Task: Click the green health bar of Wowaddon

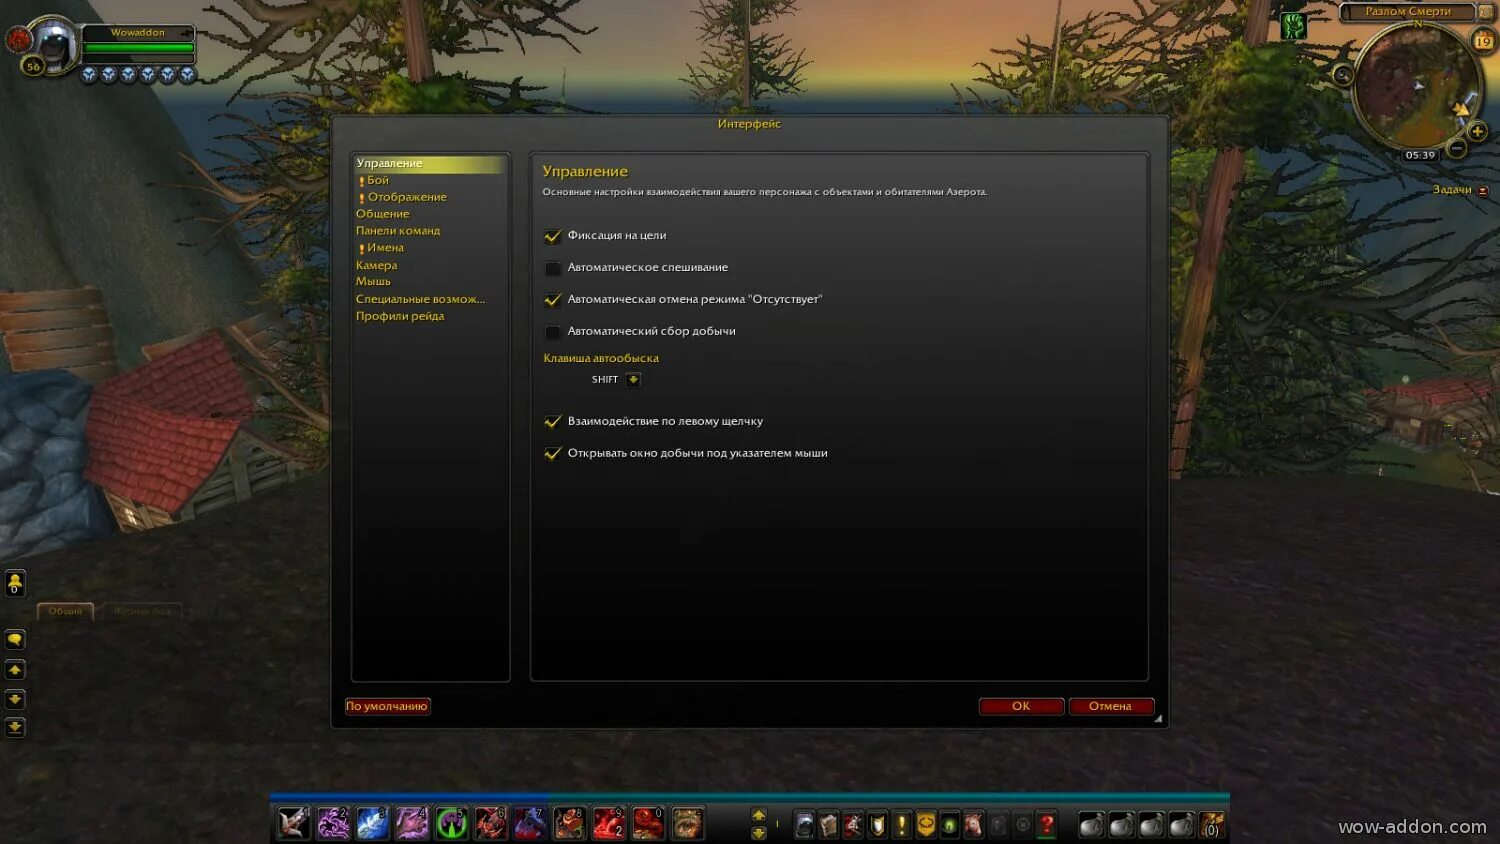Action: point(139,48)
